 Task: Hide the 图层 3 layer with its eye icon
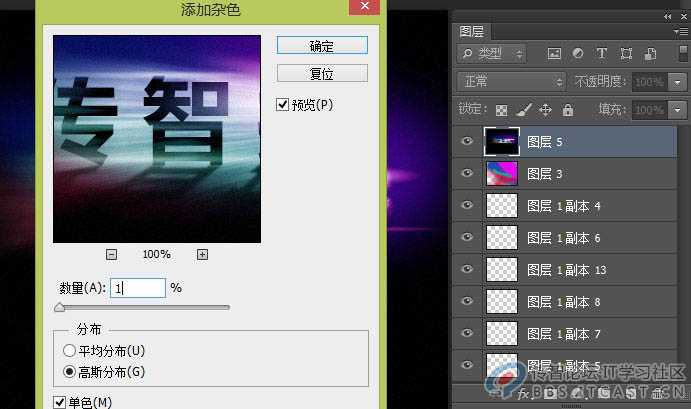466,174
